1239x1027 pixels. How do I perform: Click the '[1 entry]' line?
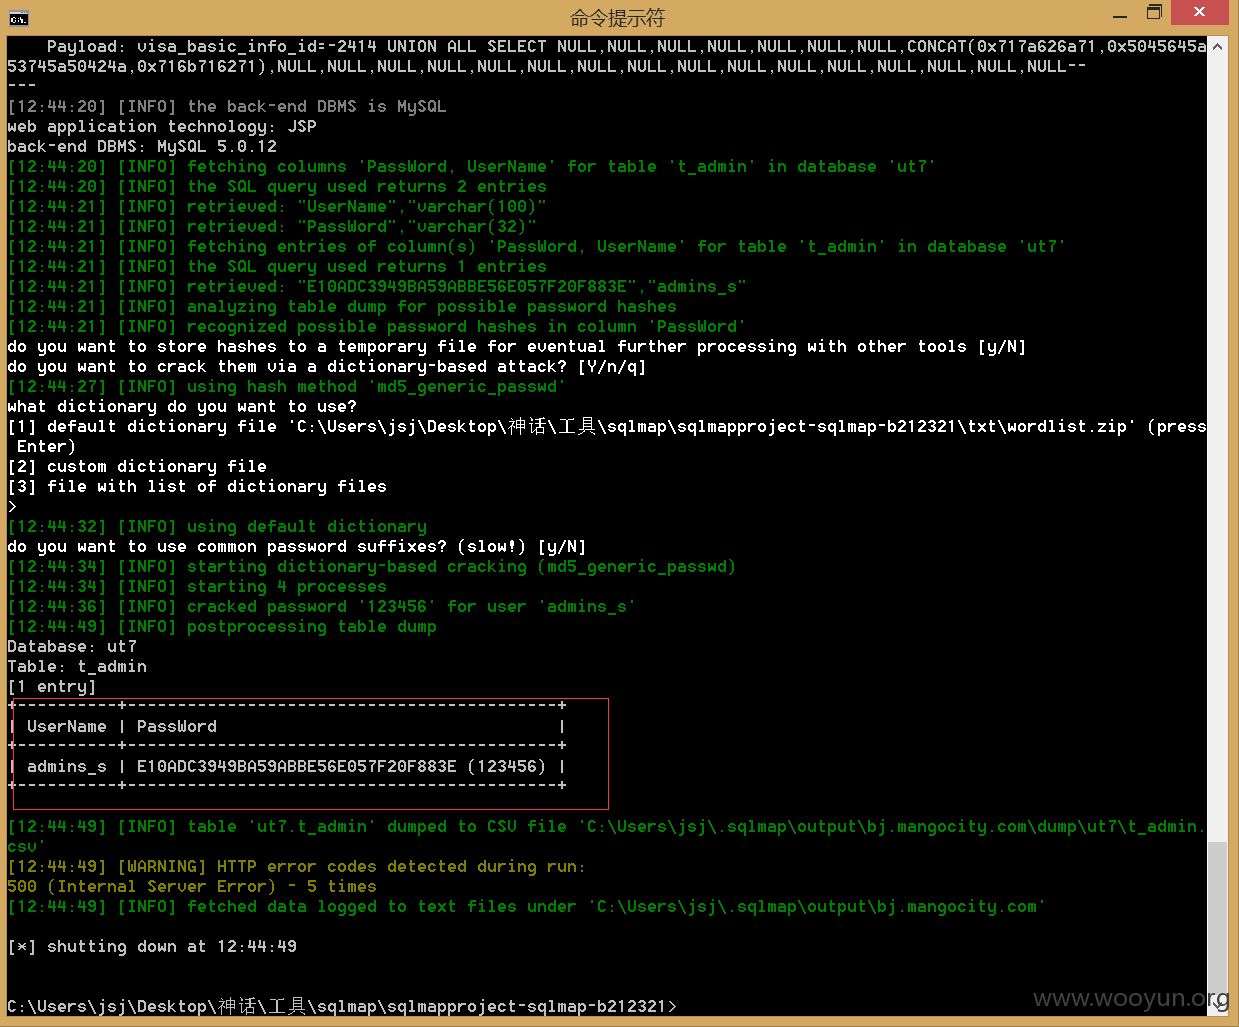pos(52,686)
